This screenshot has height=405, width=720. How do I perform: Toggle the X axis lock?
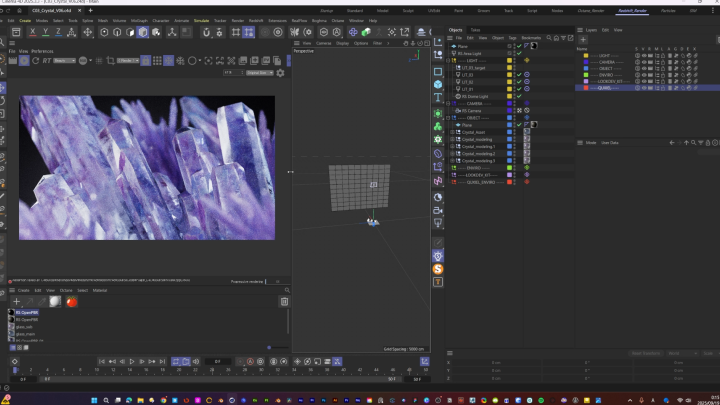32,32
